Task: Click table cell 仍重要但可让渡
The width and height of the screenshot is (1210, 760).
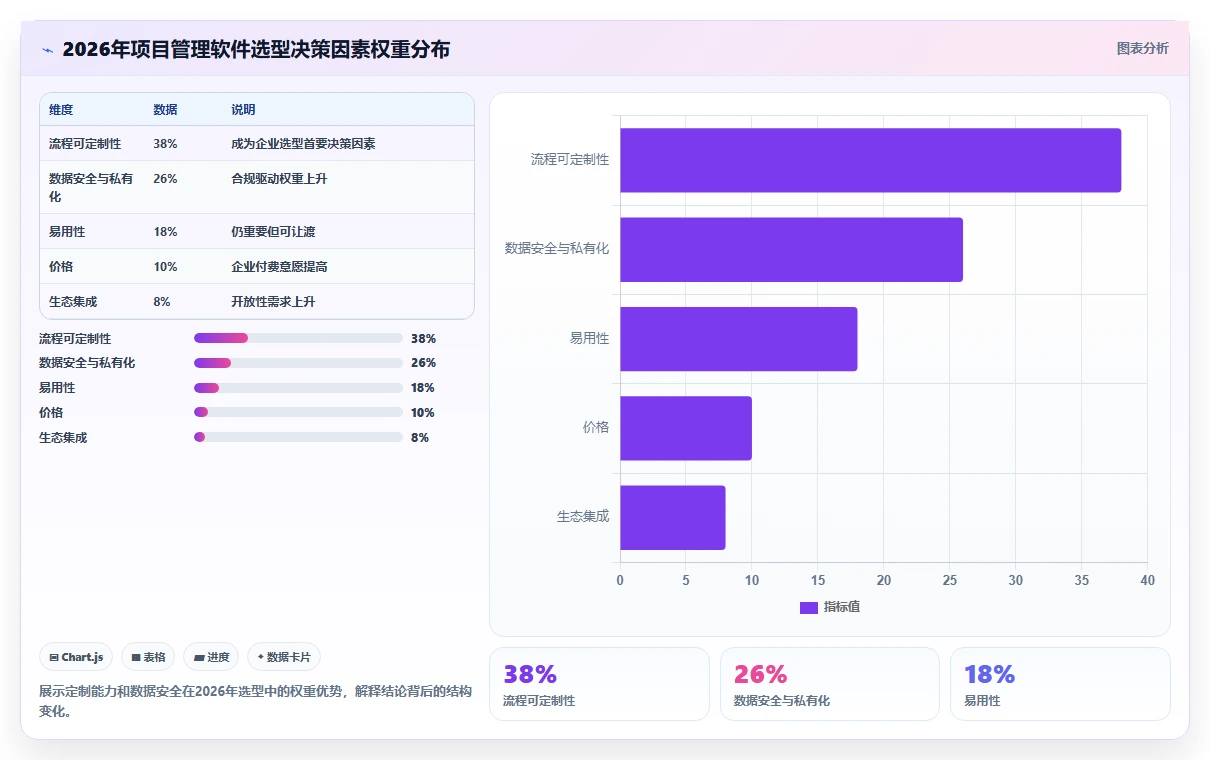Action: pyautogui.click(x=273, y=232)
